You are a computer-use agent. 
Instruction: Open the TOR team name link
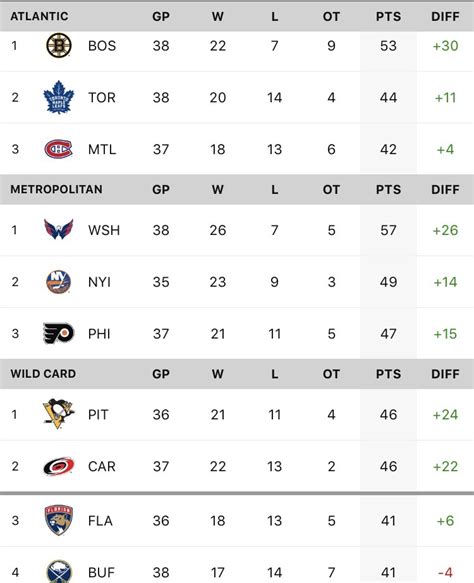coord(101,97)
